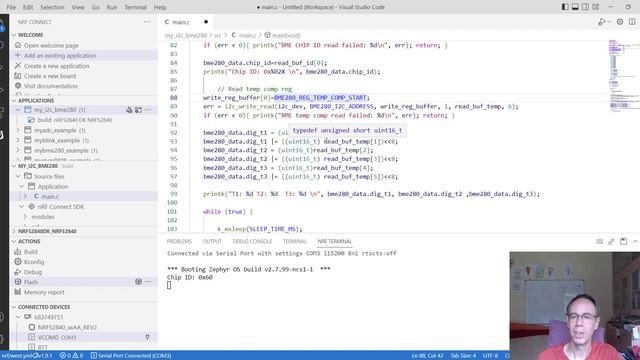The width and height of the screenshot is (640, 360).
Task: Open the View menu
Action: click(x=78, y=7)
